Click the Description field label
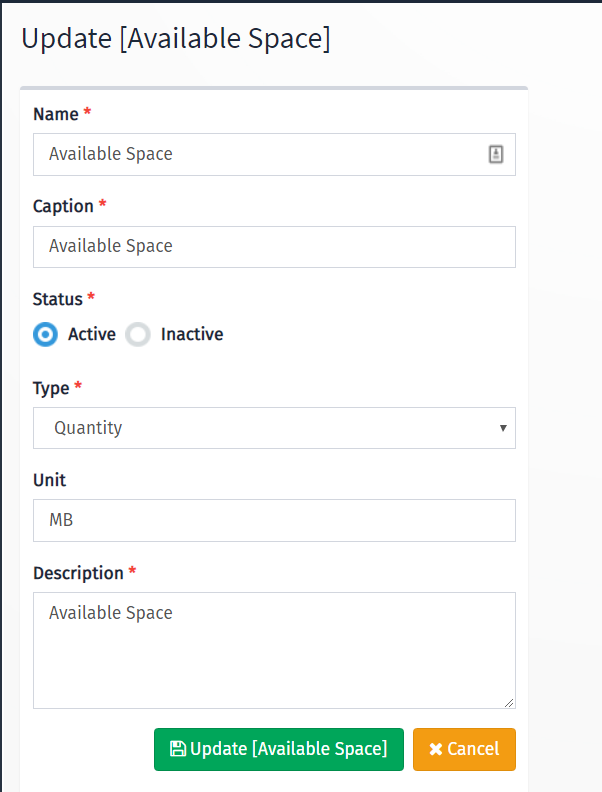The width and height of the screenshot is (602, 792). click(x=78, y=573)
